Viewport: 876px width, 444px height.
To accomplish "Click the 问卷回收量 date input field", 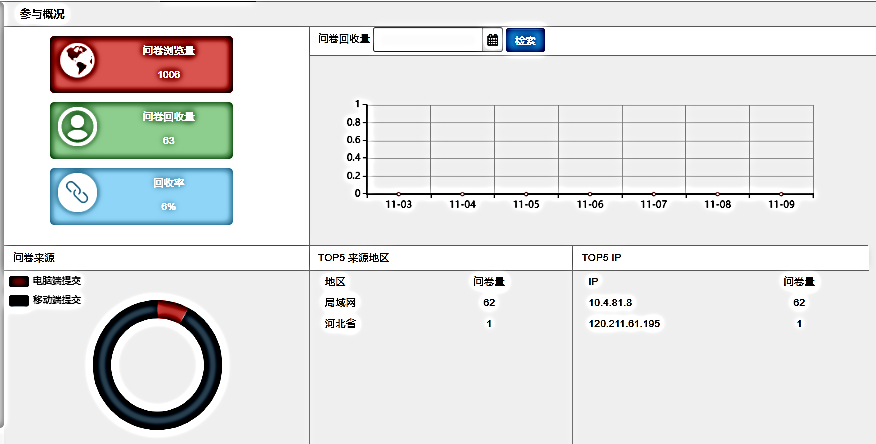I will (x=428, y=40).
